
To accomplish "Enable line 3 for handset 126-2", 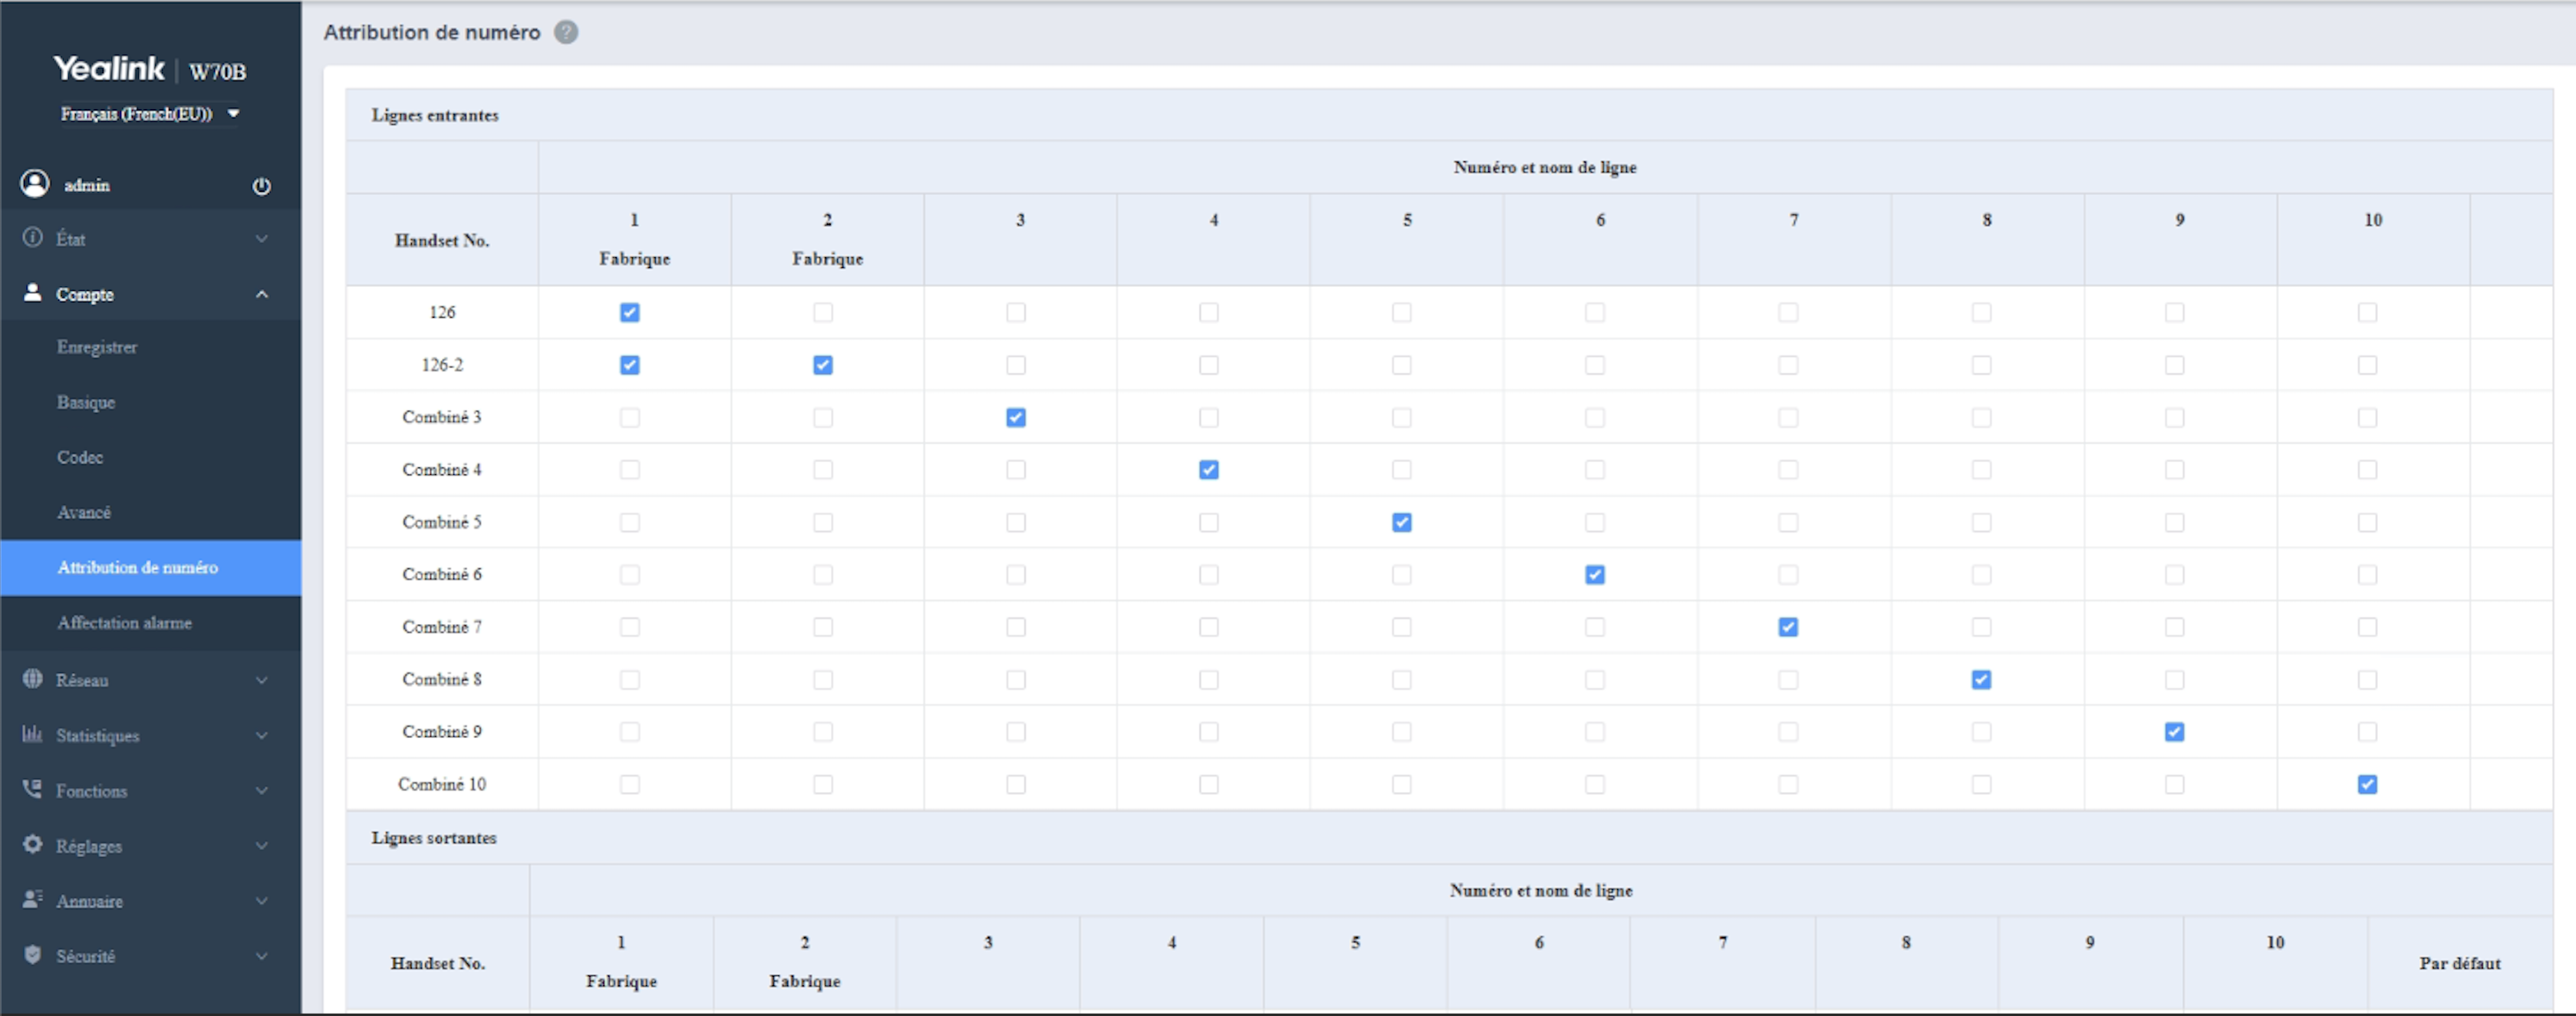I will coord(1015,365).
